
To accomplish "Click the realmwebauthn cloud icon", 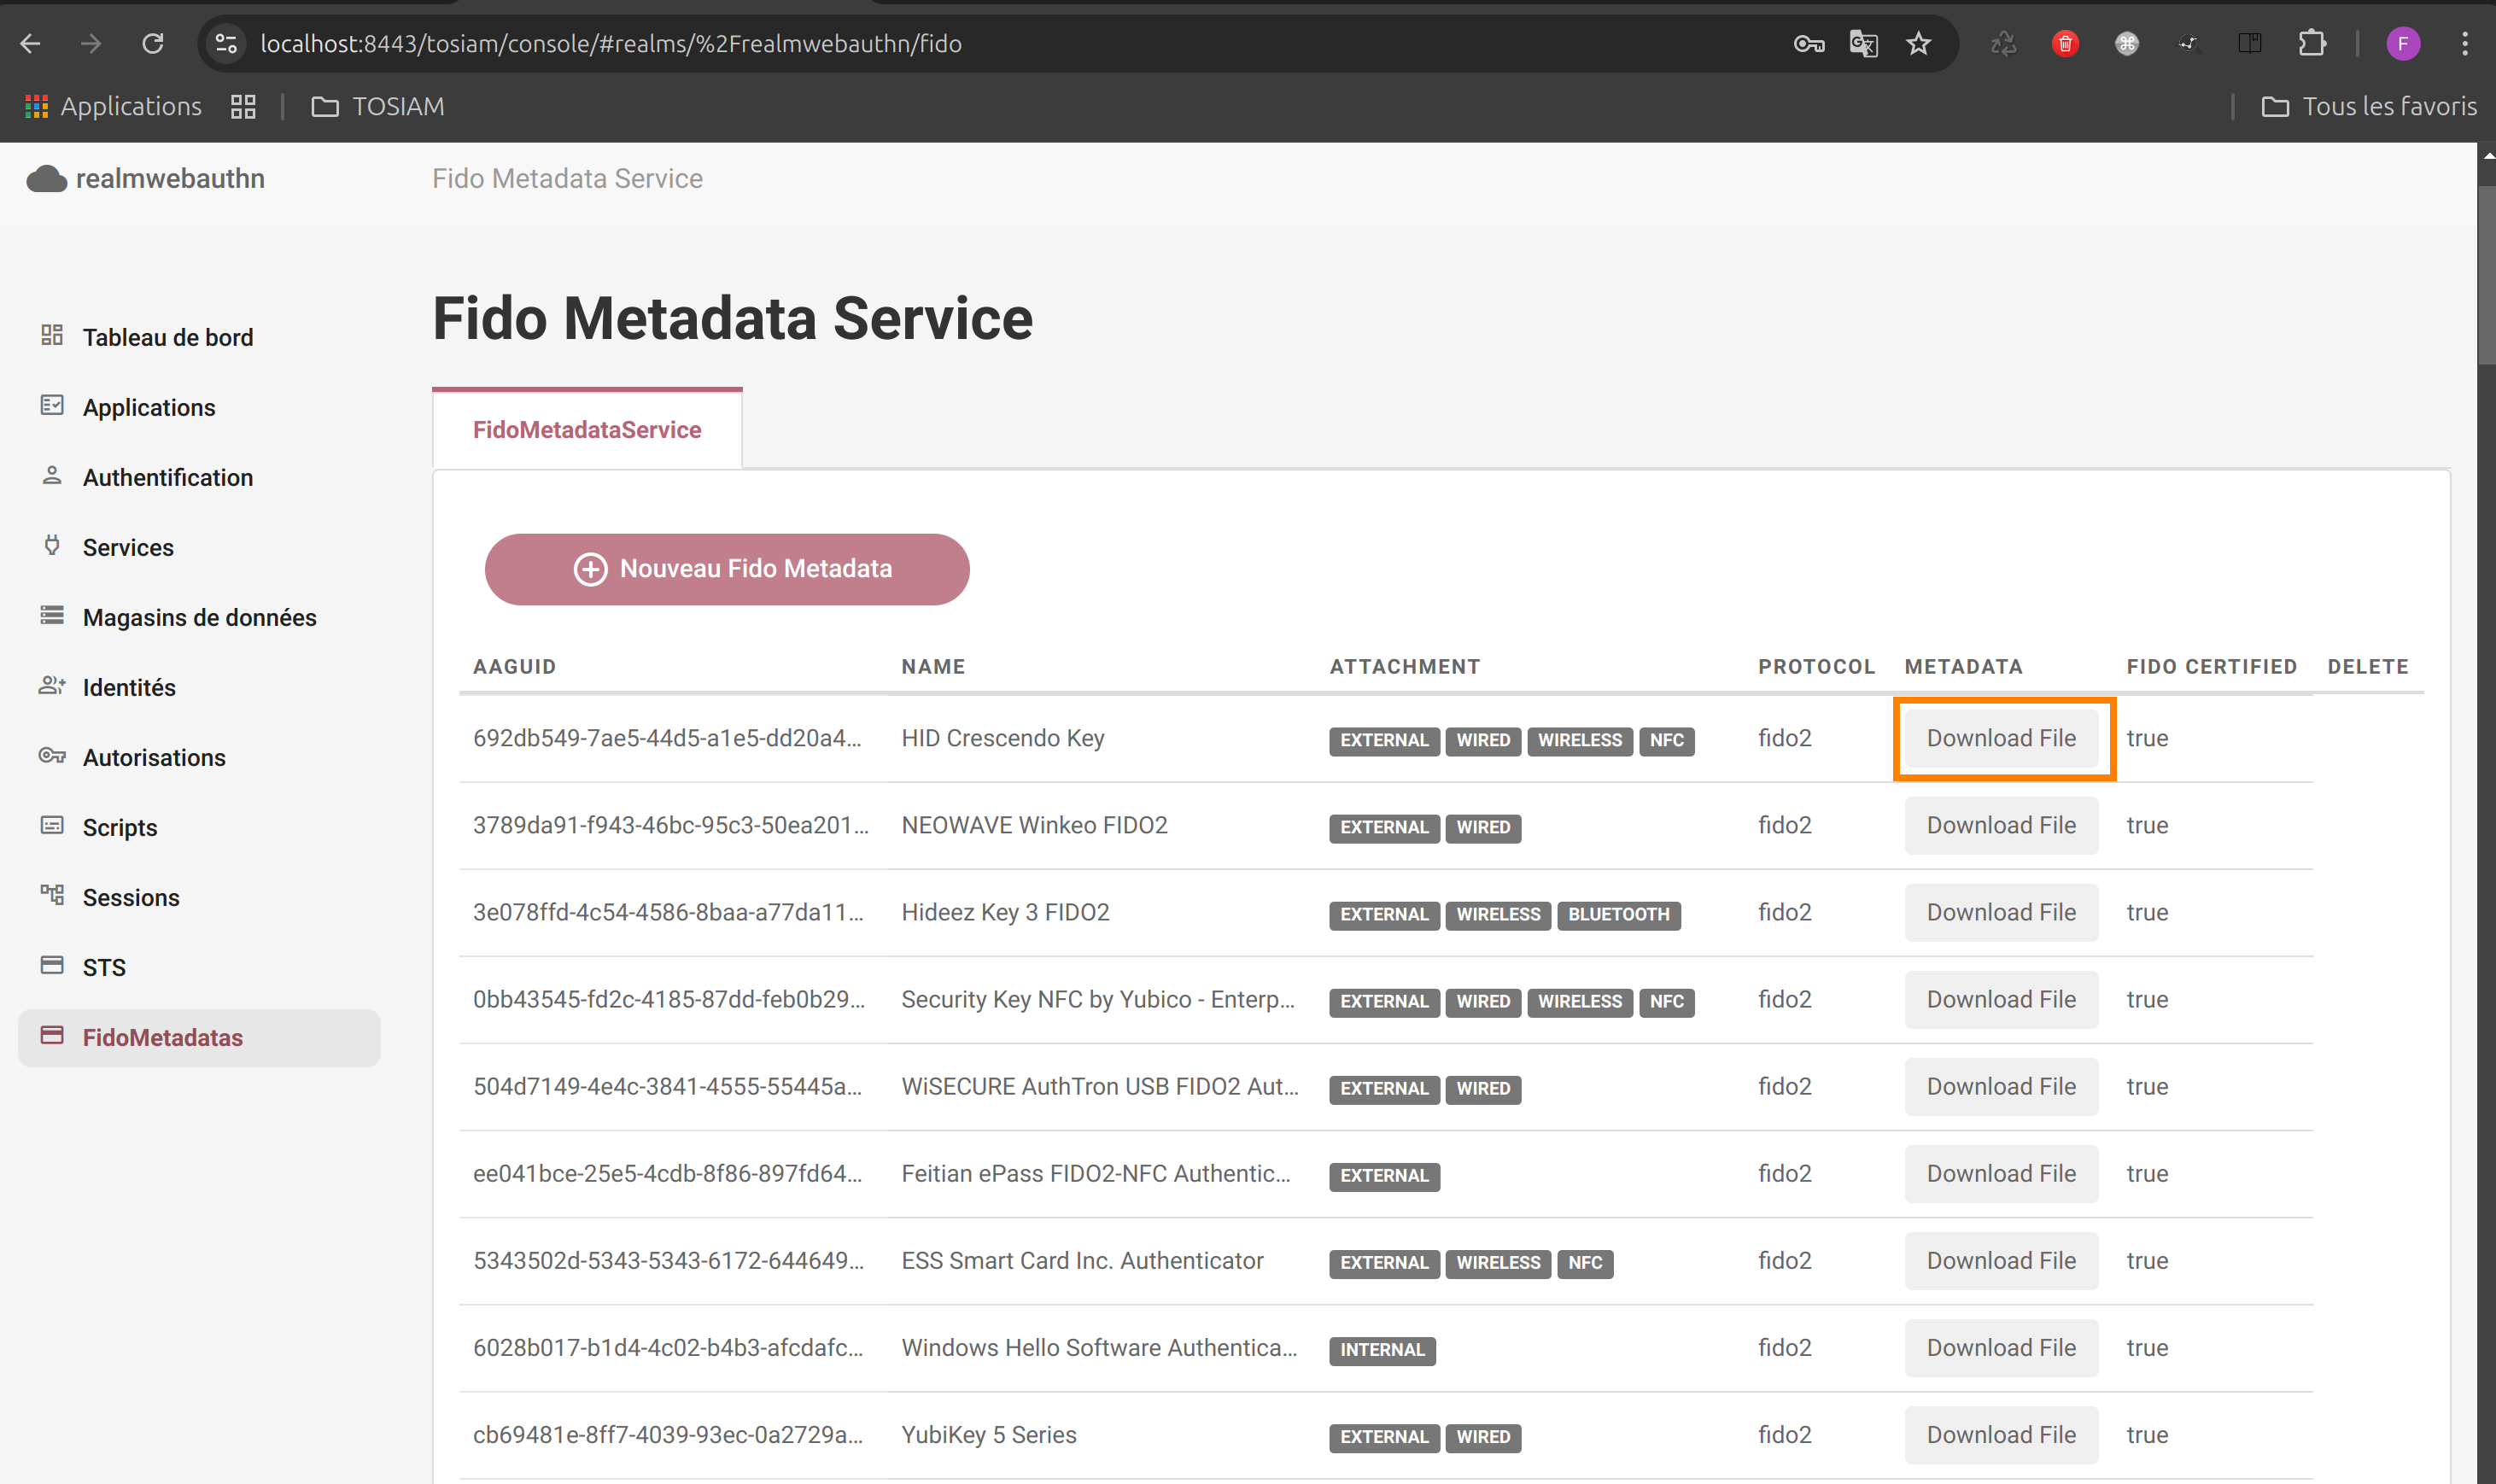I will tap(46, 178).
